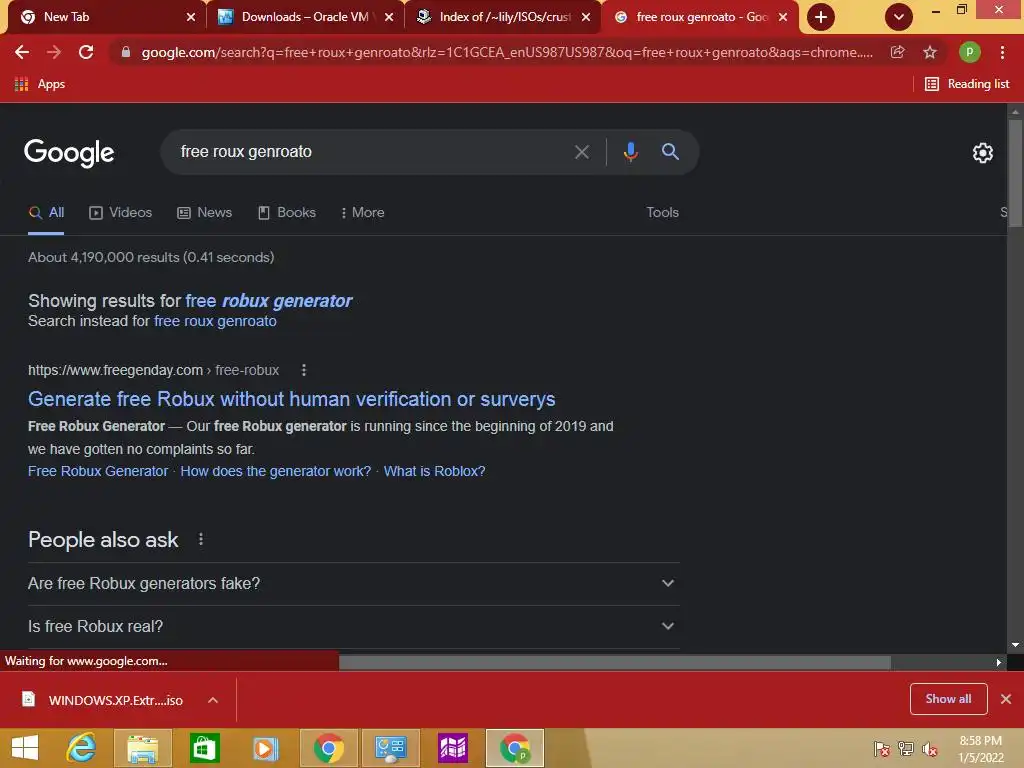Click the forward navigation arrow
Image resolution: width=1024 pixels, height=768 pixels.
pyautogui.click(x=54, y=52)
